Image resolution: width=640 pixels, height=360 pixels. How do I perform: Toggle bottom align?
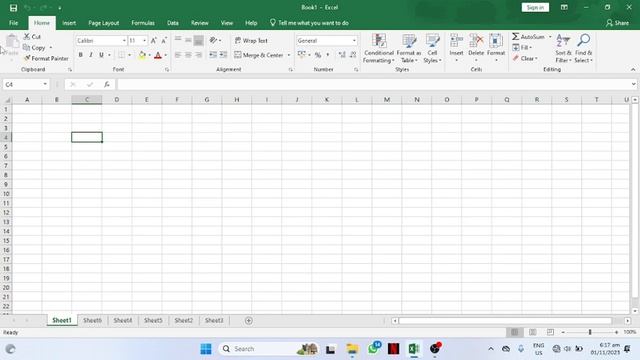[x=198, y=40]
